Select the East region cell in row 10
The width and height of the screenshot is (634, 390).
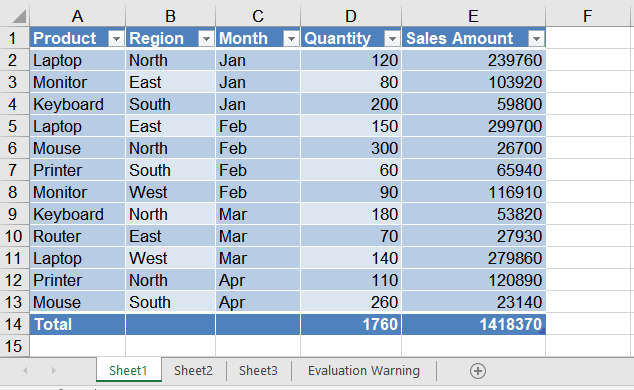[170, 236]
